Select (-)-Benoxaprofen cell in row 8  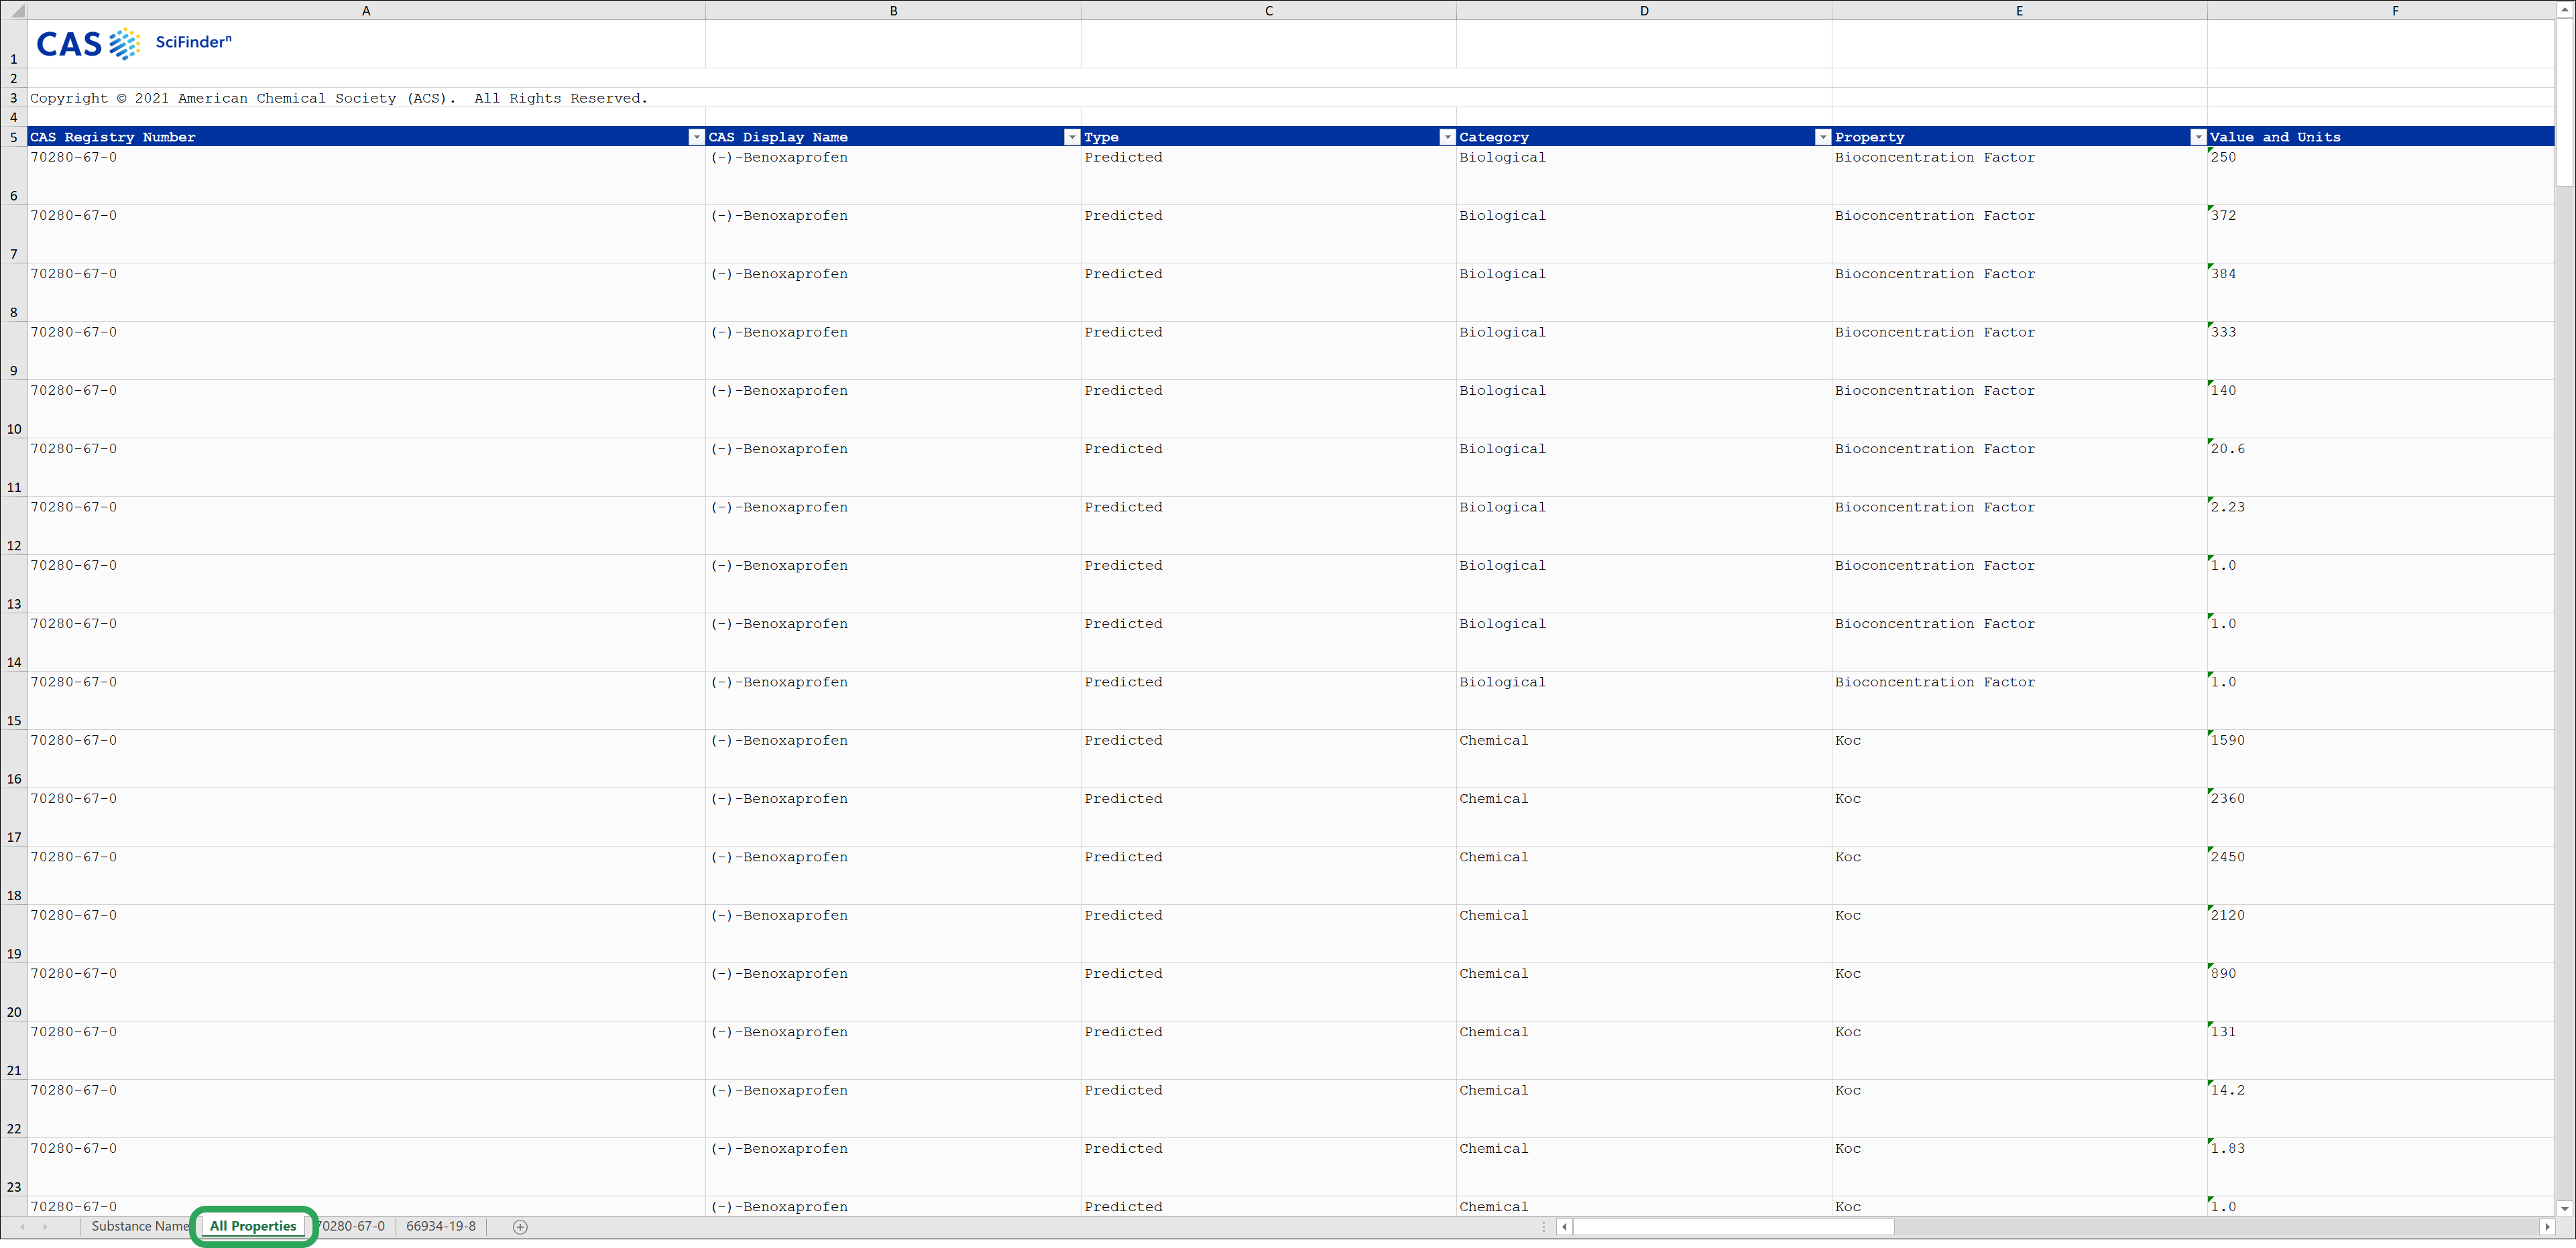tap(893, 292)
